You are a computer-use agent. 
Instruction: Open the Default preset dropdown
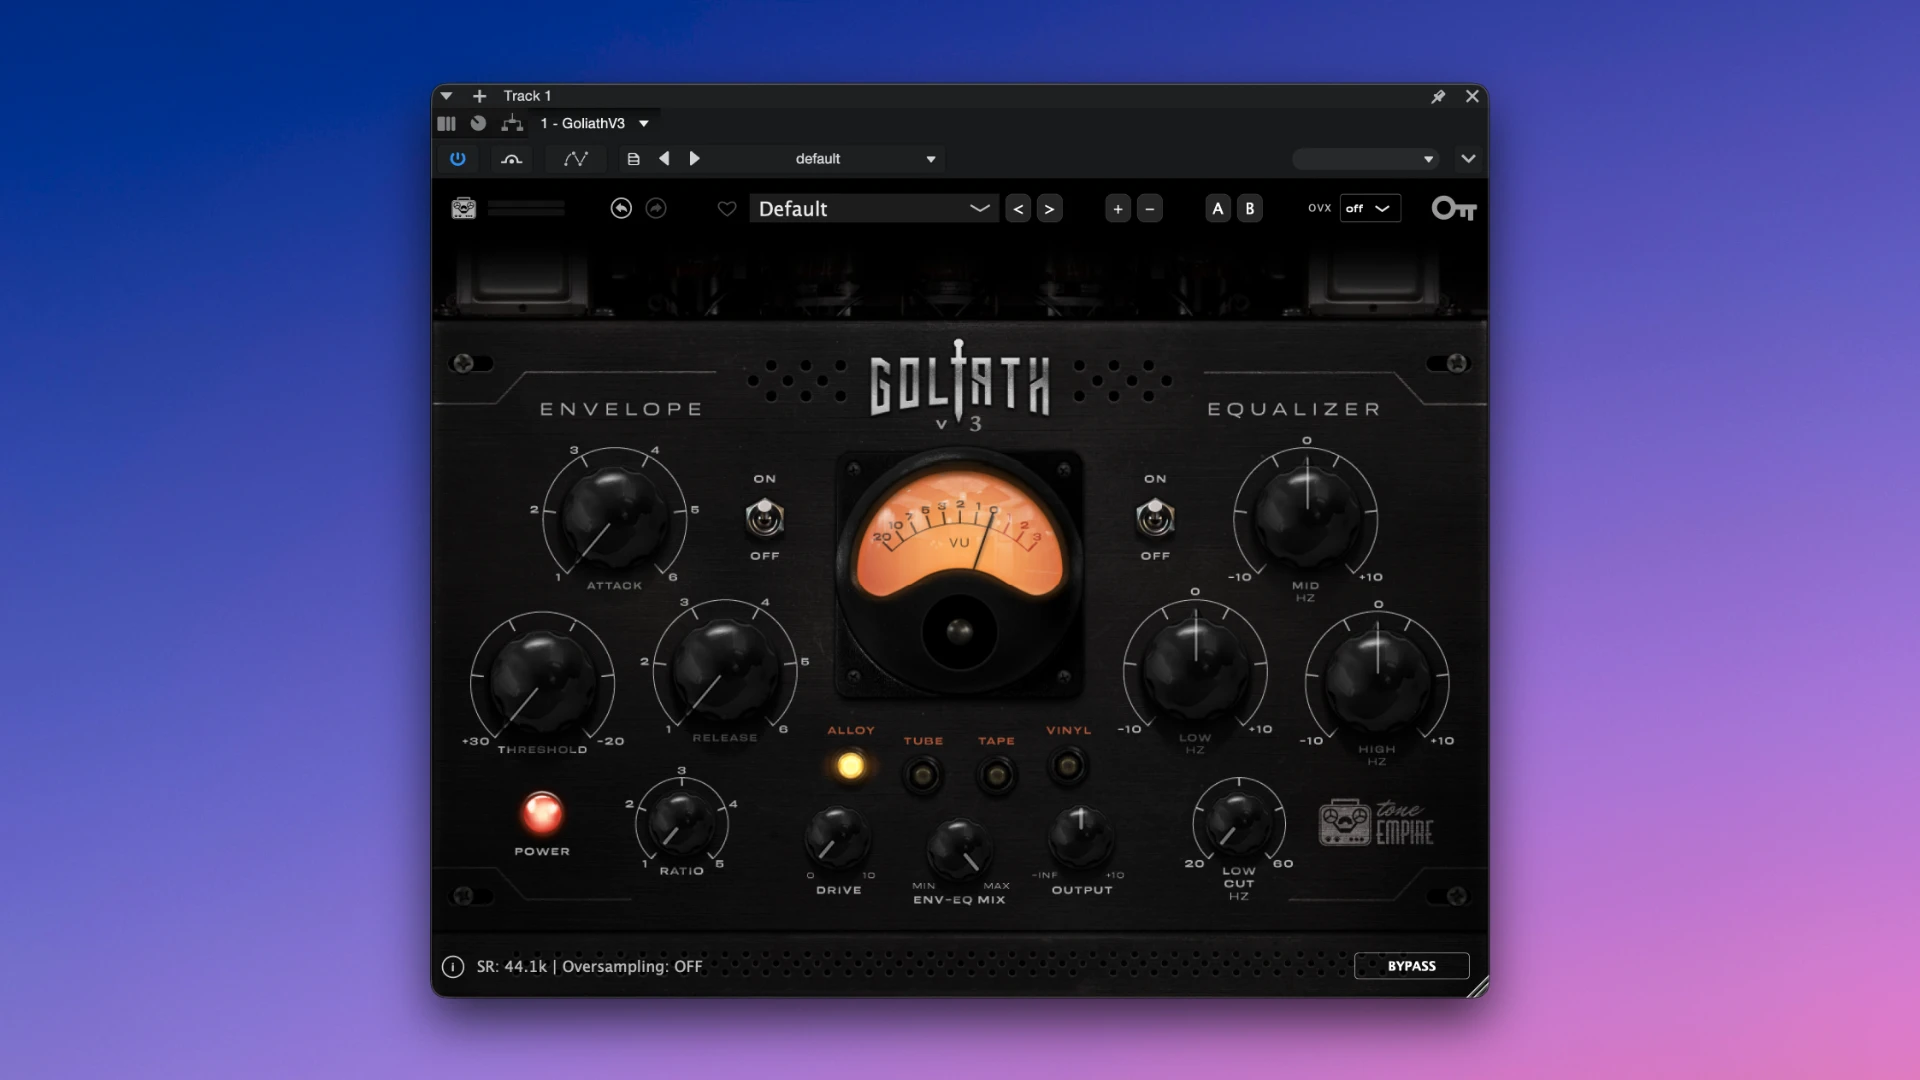873,208
